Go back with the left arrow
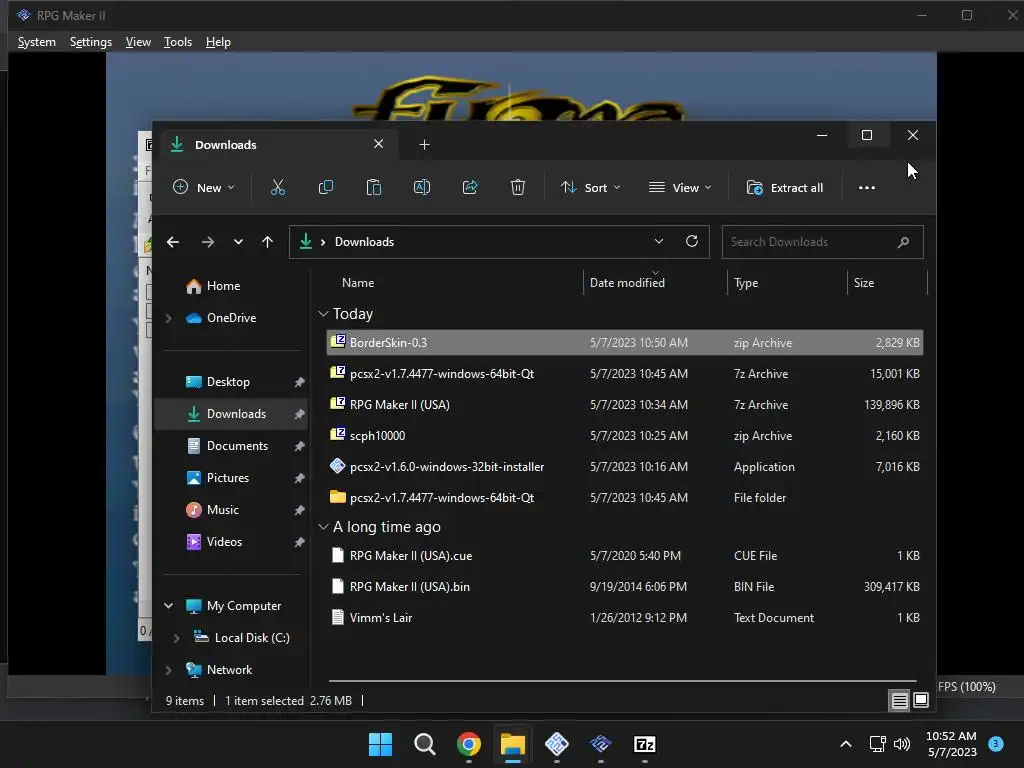The width and height of the screenshot is (1024, 768). coord(173,242)
